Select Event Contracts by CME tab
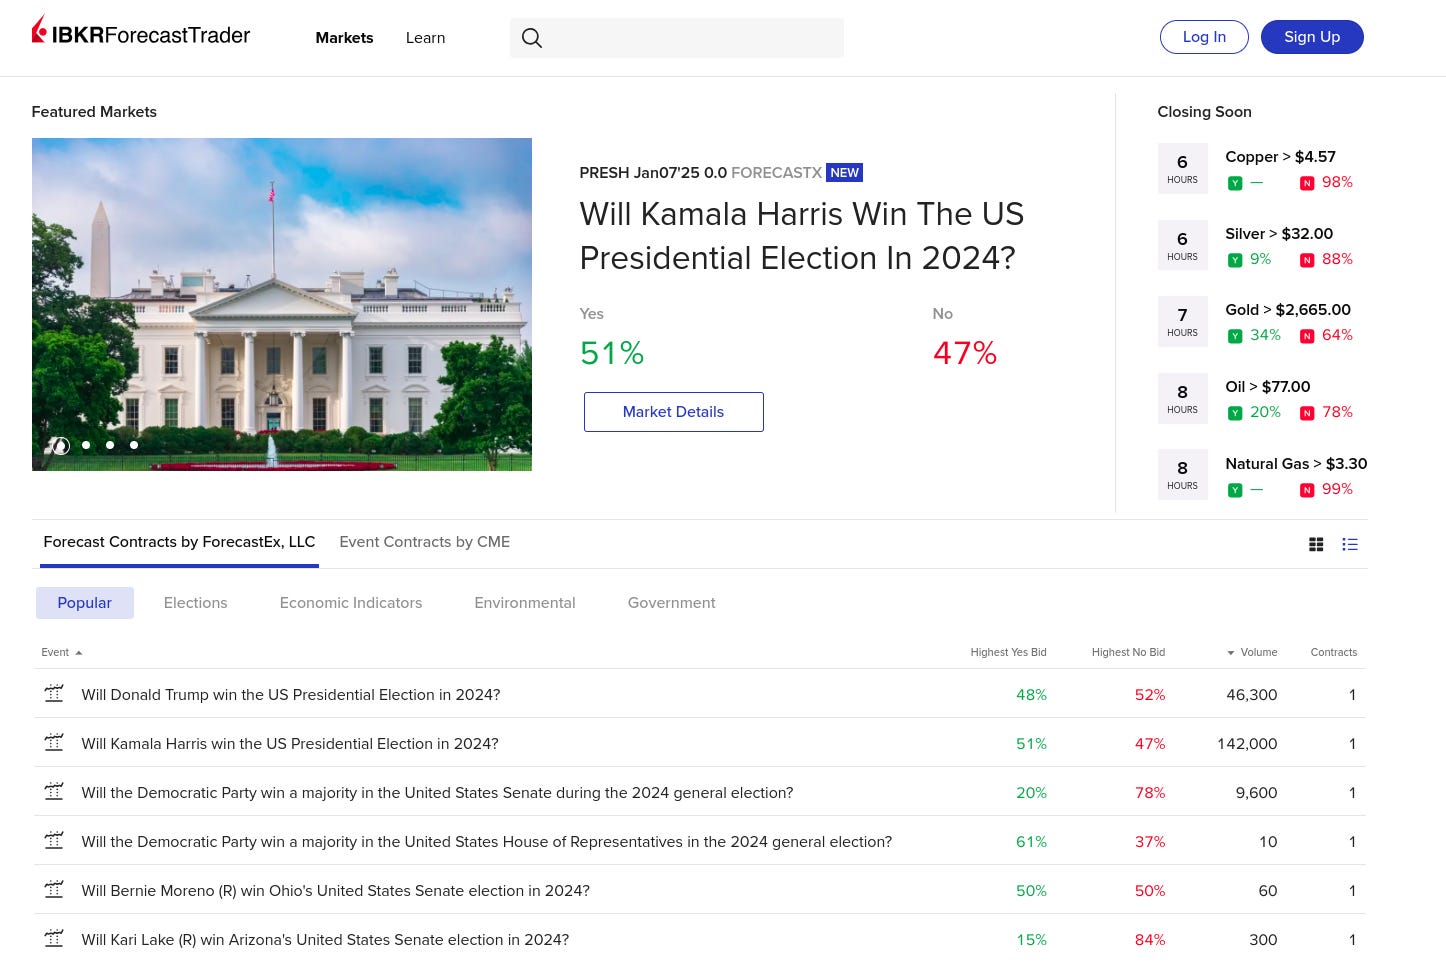This screenshot has height=962, width=1446. tap(424, 542)
